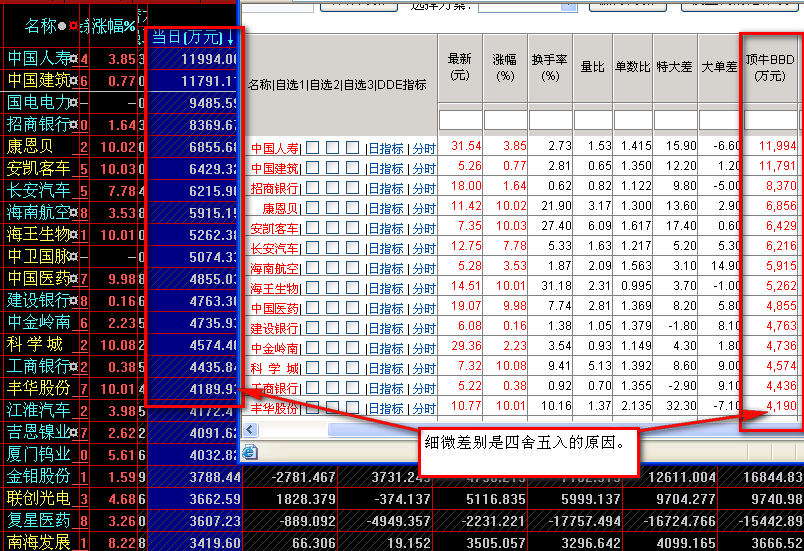Screen dimensions: 804x551
Task: Select 厦门钨业 in the left stock list
Action: (39, 455)
